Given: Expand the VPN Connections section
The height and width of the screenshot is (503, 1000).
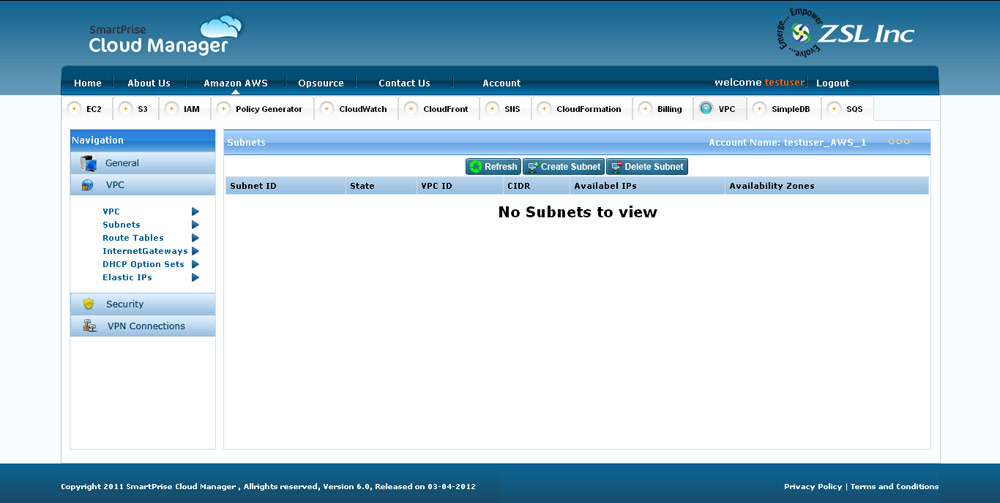Looking at the screenshot, I should [143, 326].
